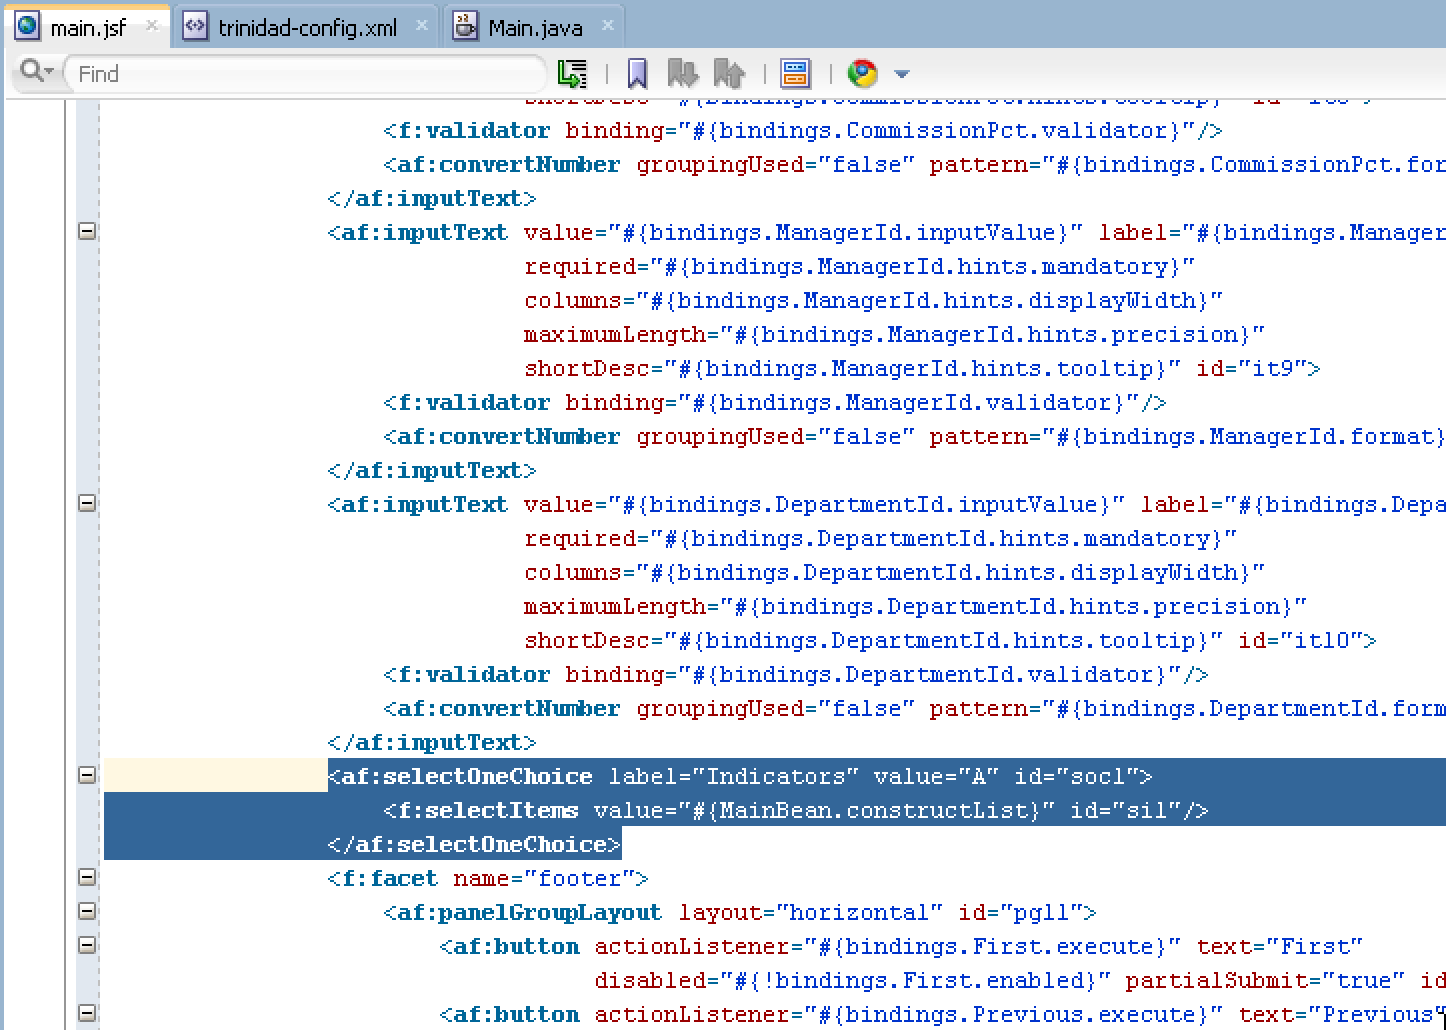Toggle a bookmark on the current line

point(636,72)
